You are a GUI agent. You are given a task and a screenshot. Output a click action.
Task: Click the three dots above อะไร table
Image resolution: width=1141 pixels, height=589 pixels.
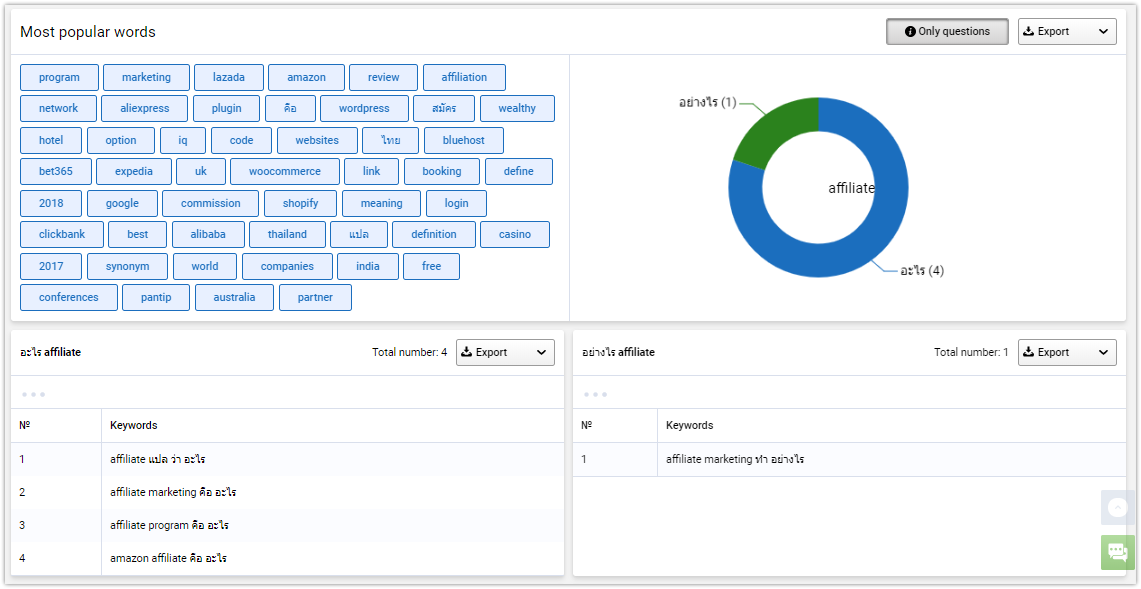click(x=33, y=395)
